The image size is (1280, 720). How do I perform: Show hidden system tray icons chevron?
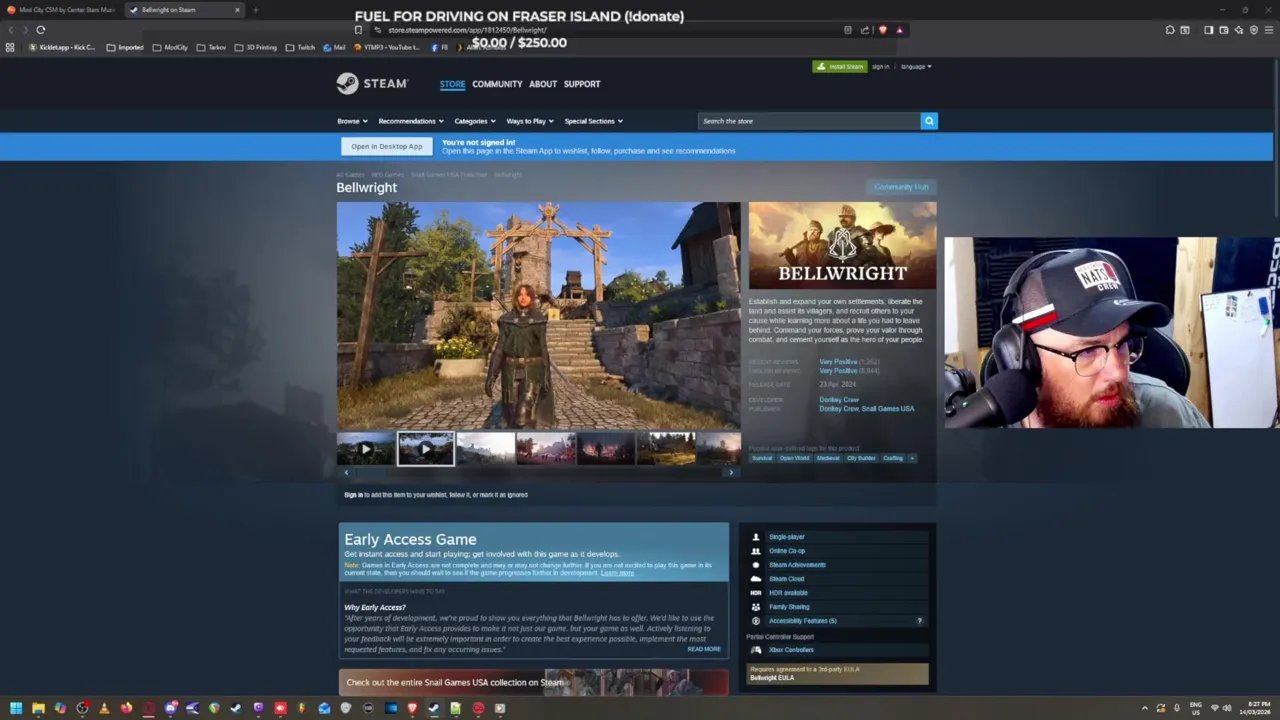1145,708
